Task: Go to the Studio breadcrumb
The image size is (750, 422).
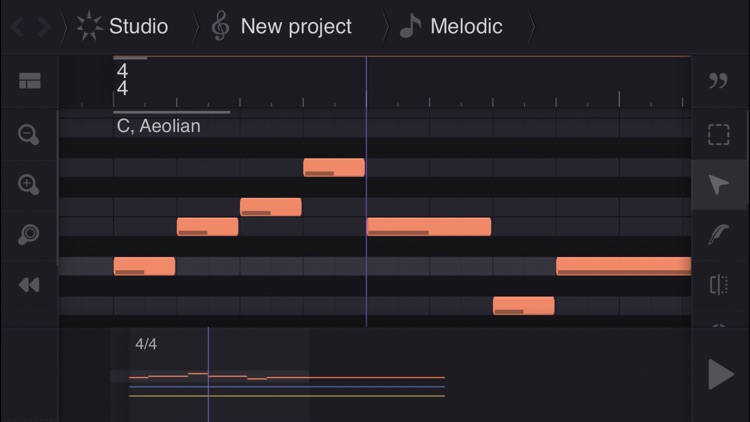Action: (x=124, y=26)
